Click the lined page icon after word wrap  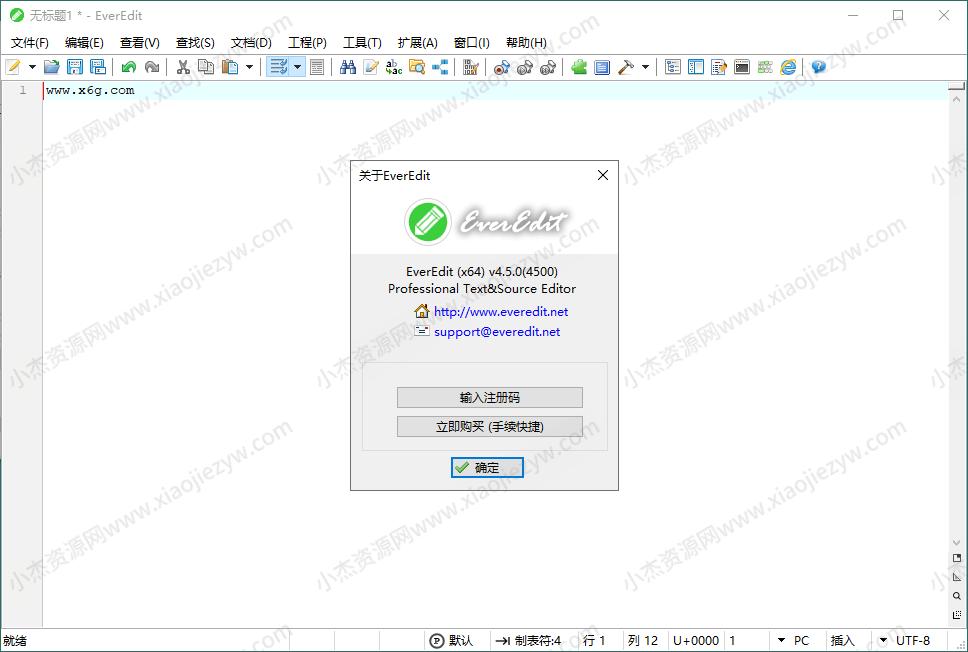click(317, 67)
